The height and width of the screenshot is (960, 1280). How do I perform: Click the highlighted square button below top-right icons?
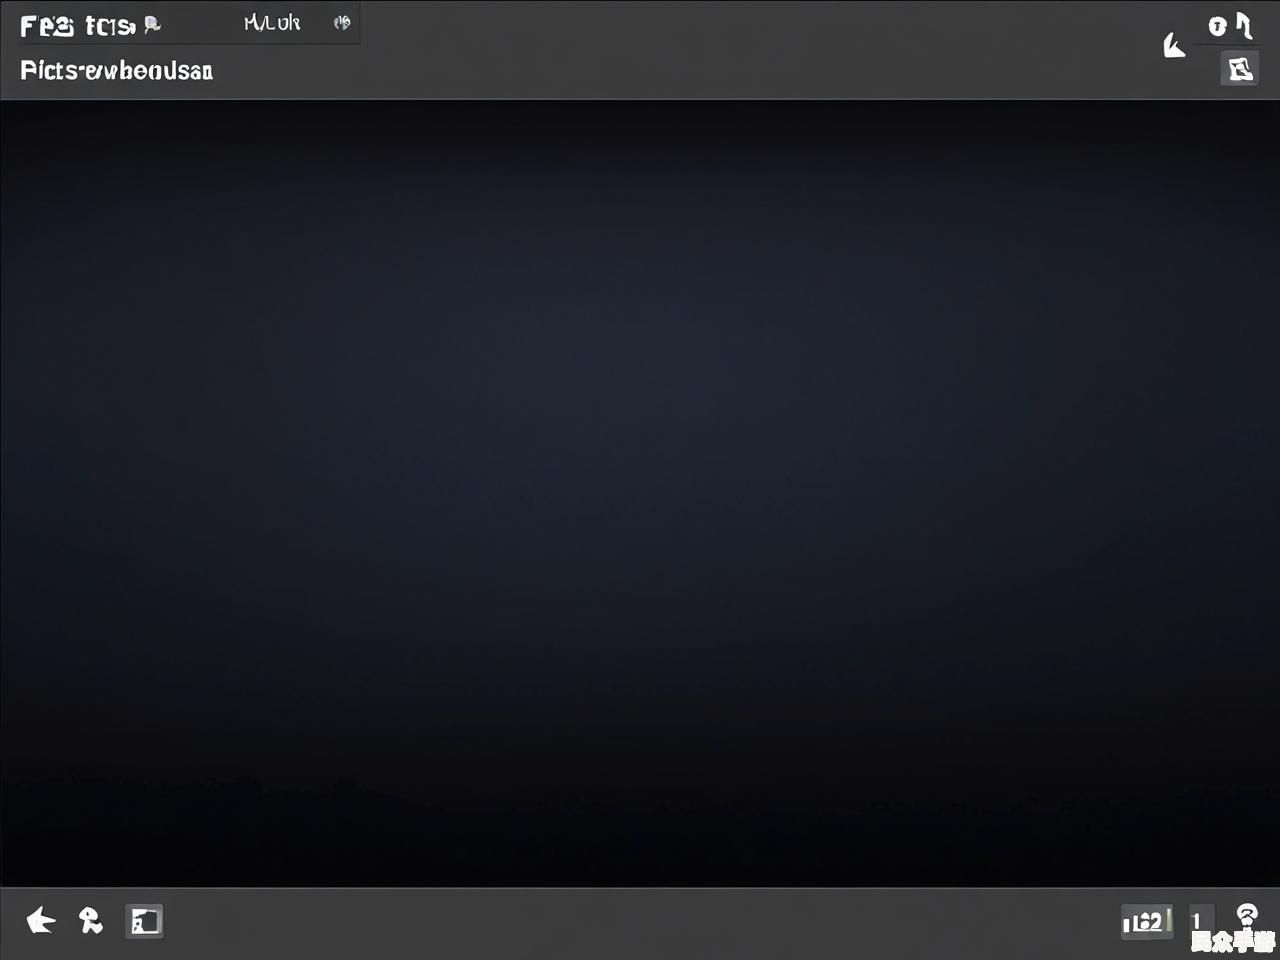tap(1239, 68)
